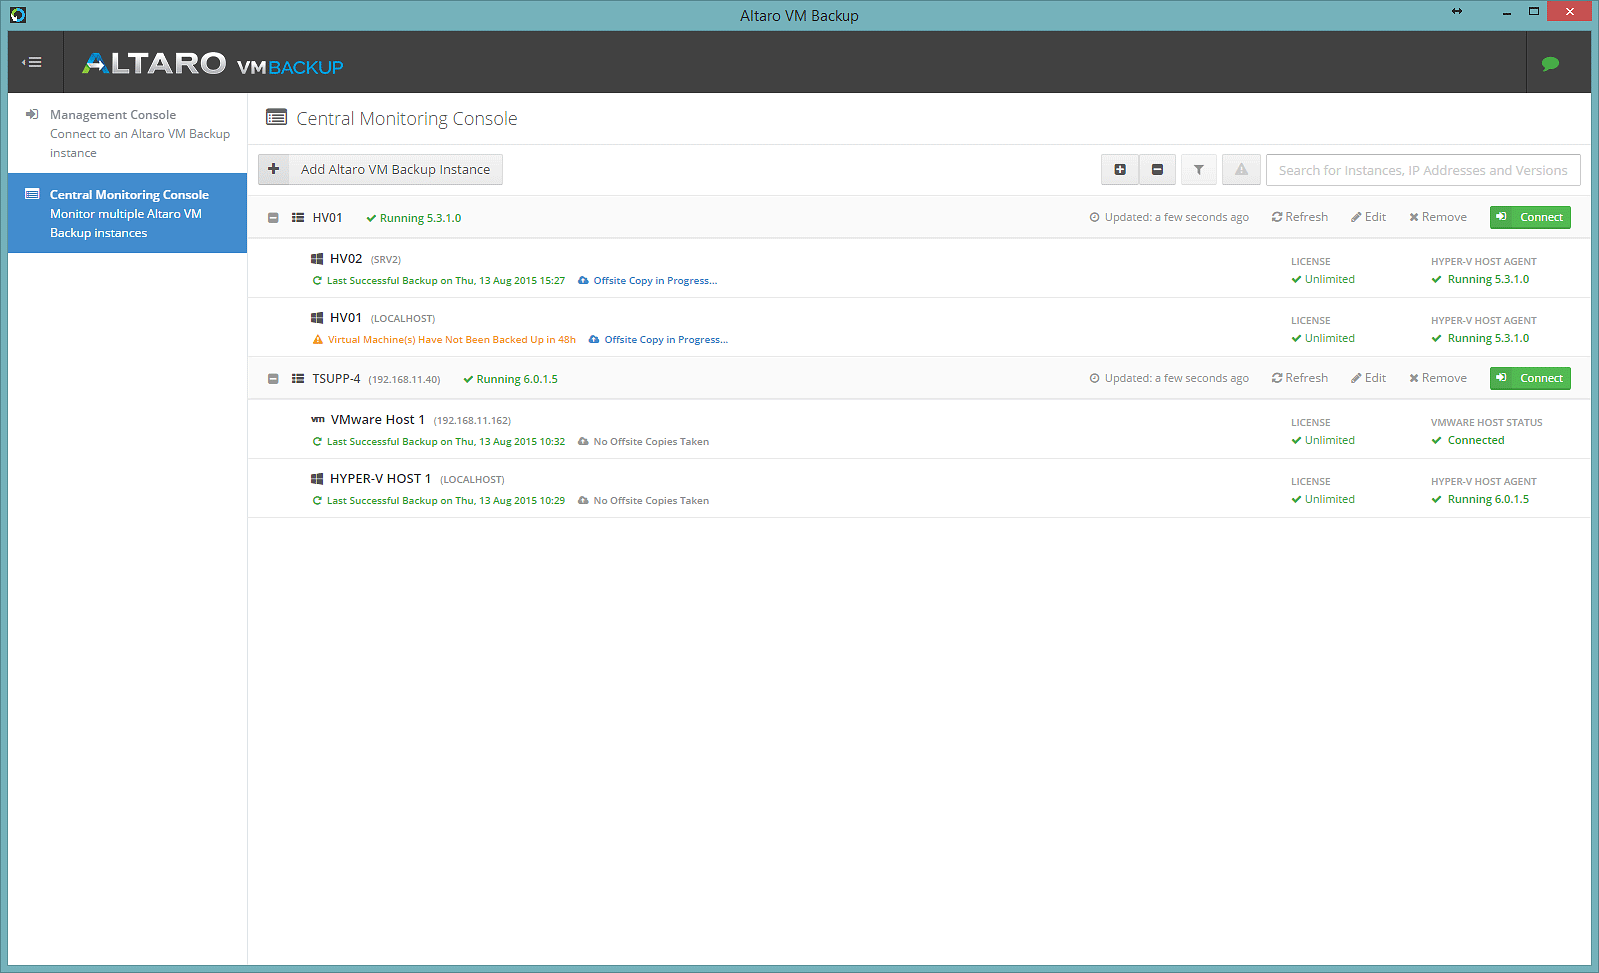1599x973 pixels.
Task: Select Central Monitoring Console sidebar item
Action: pos(127,213)
